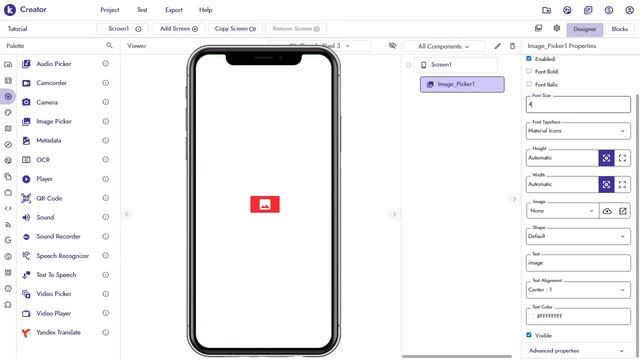The height and width of the screenshot is (360, 640).
Task: Select the Image Picker palette component
Action: pyautogui.click(x=54, y=121)
